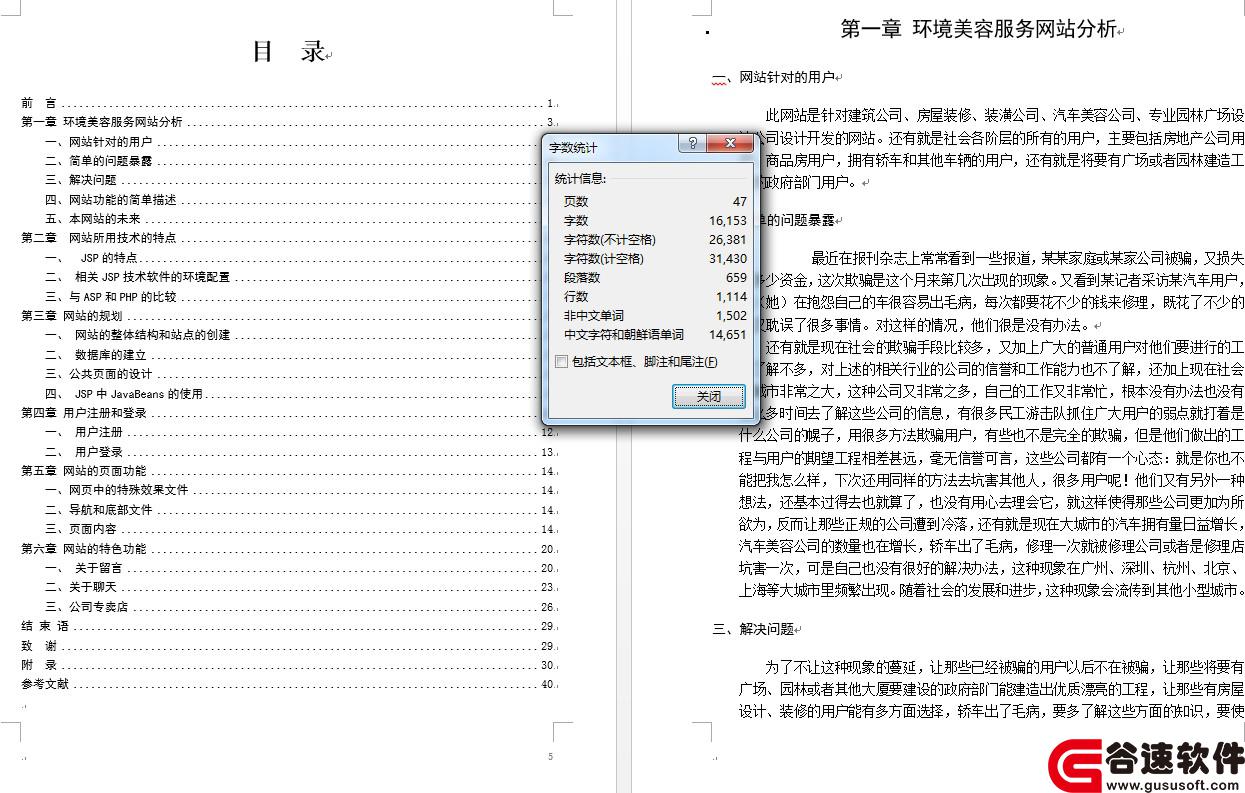Click the 五、本网站的未来 contents entry
Viewport: 1245px width, 793px height.
299,219
